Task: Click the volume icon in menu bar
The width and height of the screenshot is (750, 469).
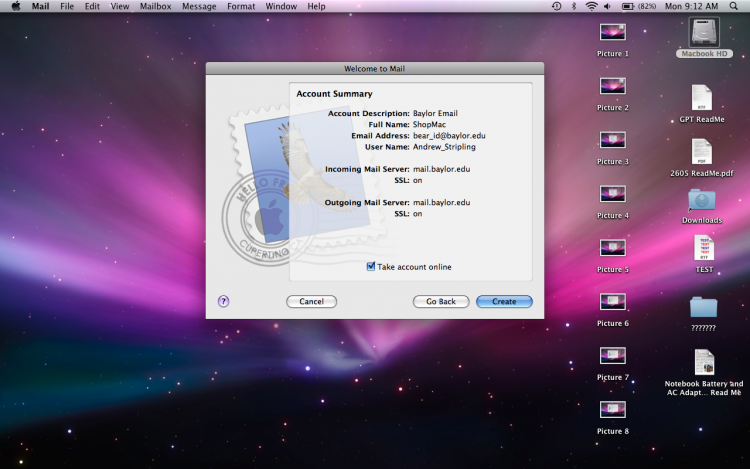Action: (607, 6)
